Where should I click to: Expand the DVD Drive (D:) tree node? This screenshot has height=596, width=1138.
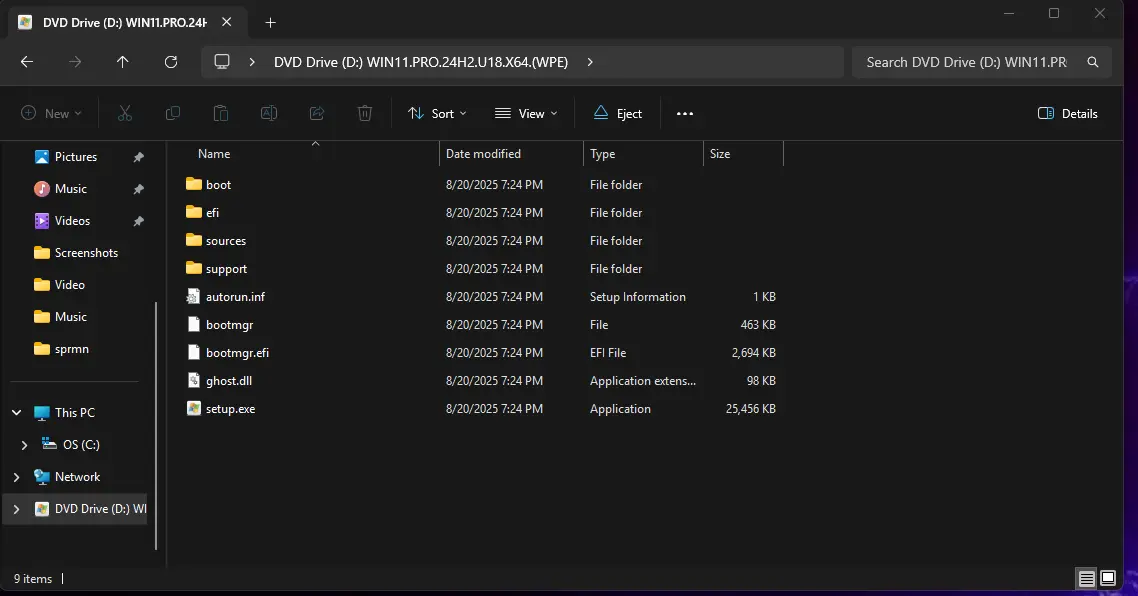[16, 509]
